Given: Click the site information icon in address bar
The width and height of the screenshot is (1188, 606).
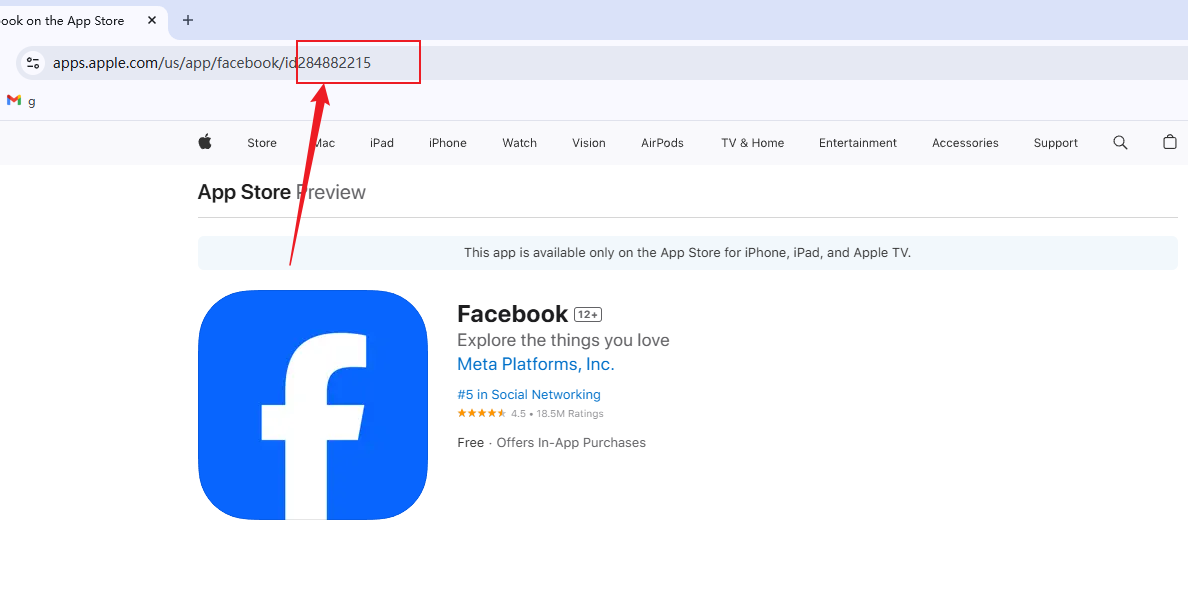Looking at the screenshot, I should point(33,63).
